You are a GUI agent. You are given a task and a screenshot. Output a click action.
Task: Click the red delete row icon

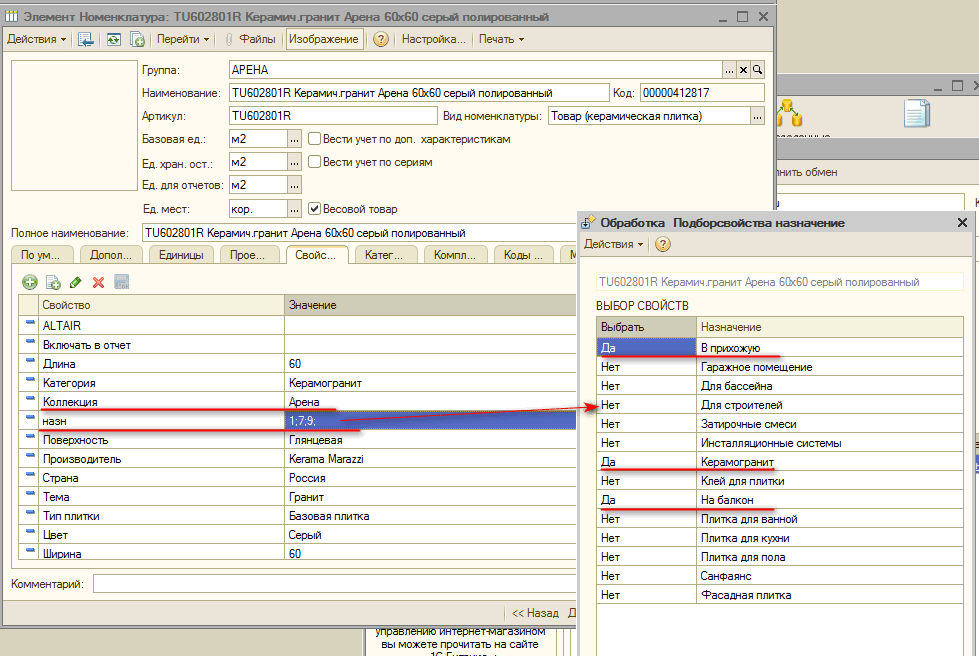point(98,283)
